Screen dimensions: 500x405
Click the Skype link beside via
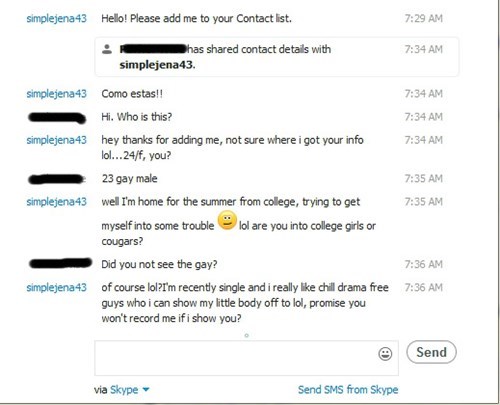pyautogui.click(x=124, y=389)
